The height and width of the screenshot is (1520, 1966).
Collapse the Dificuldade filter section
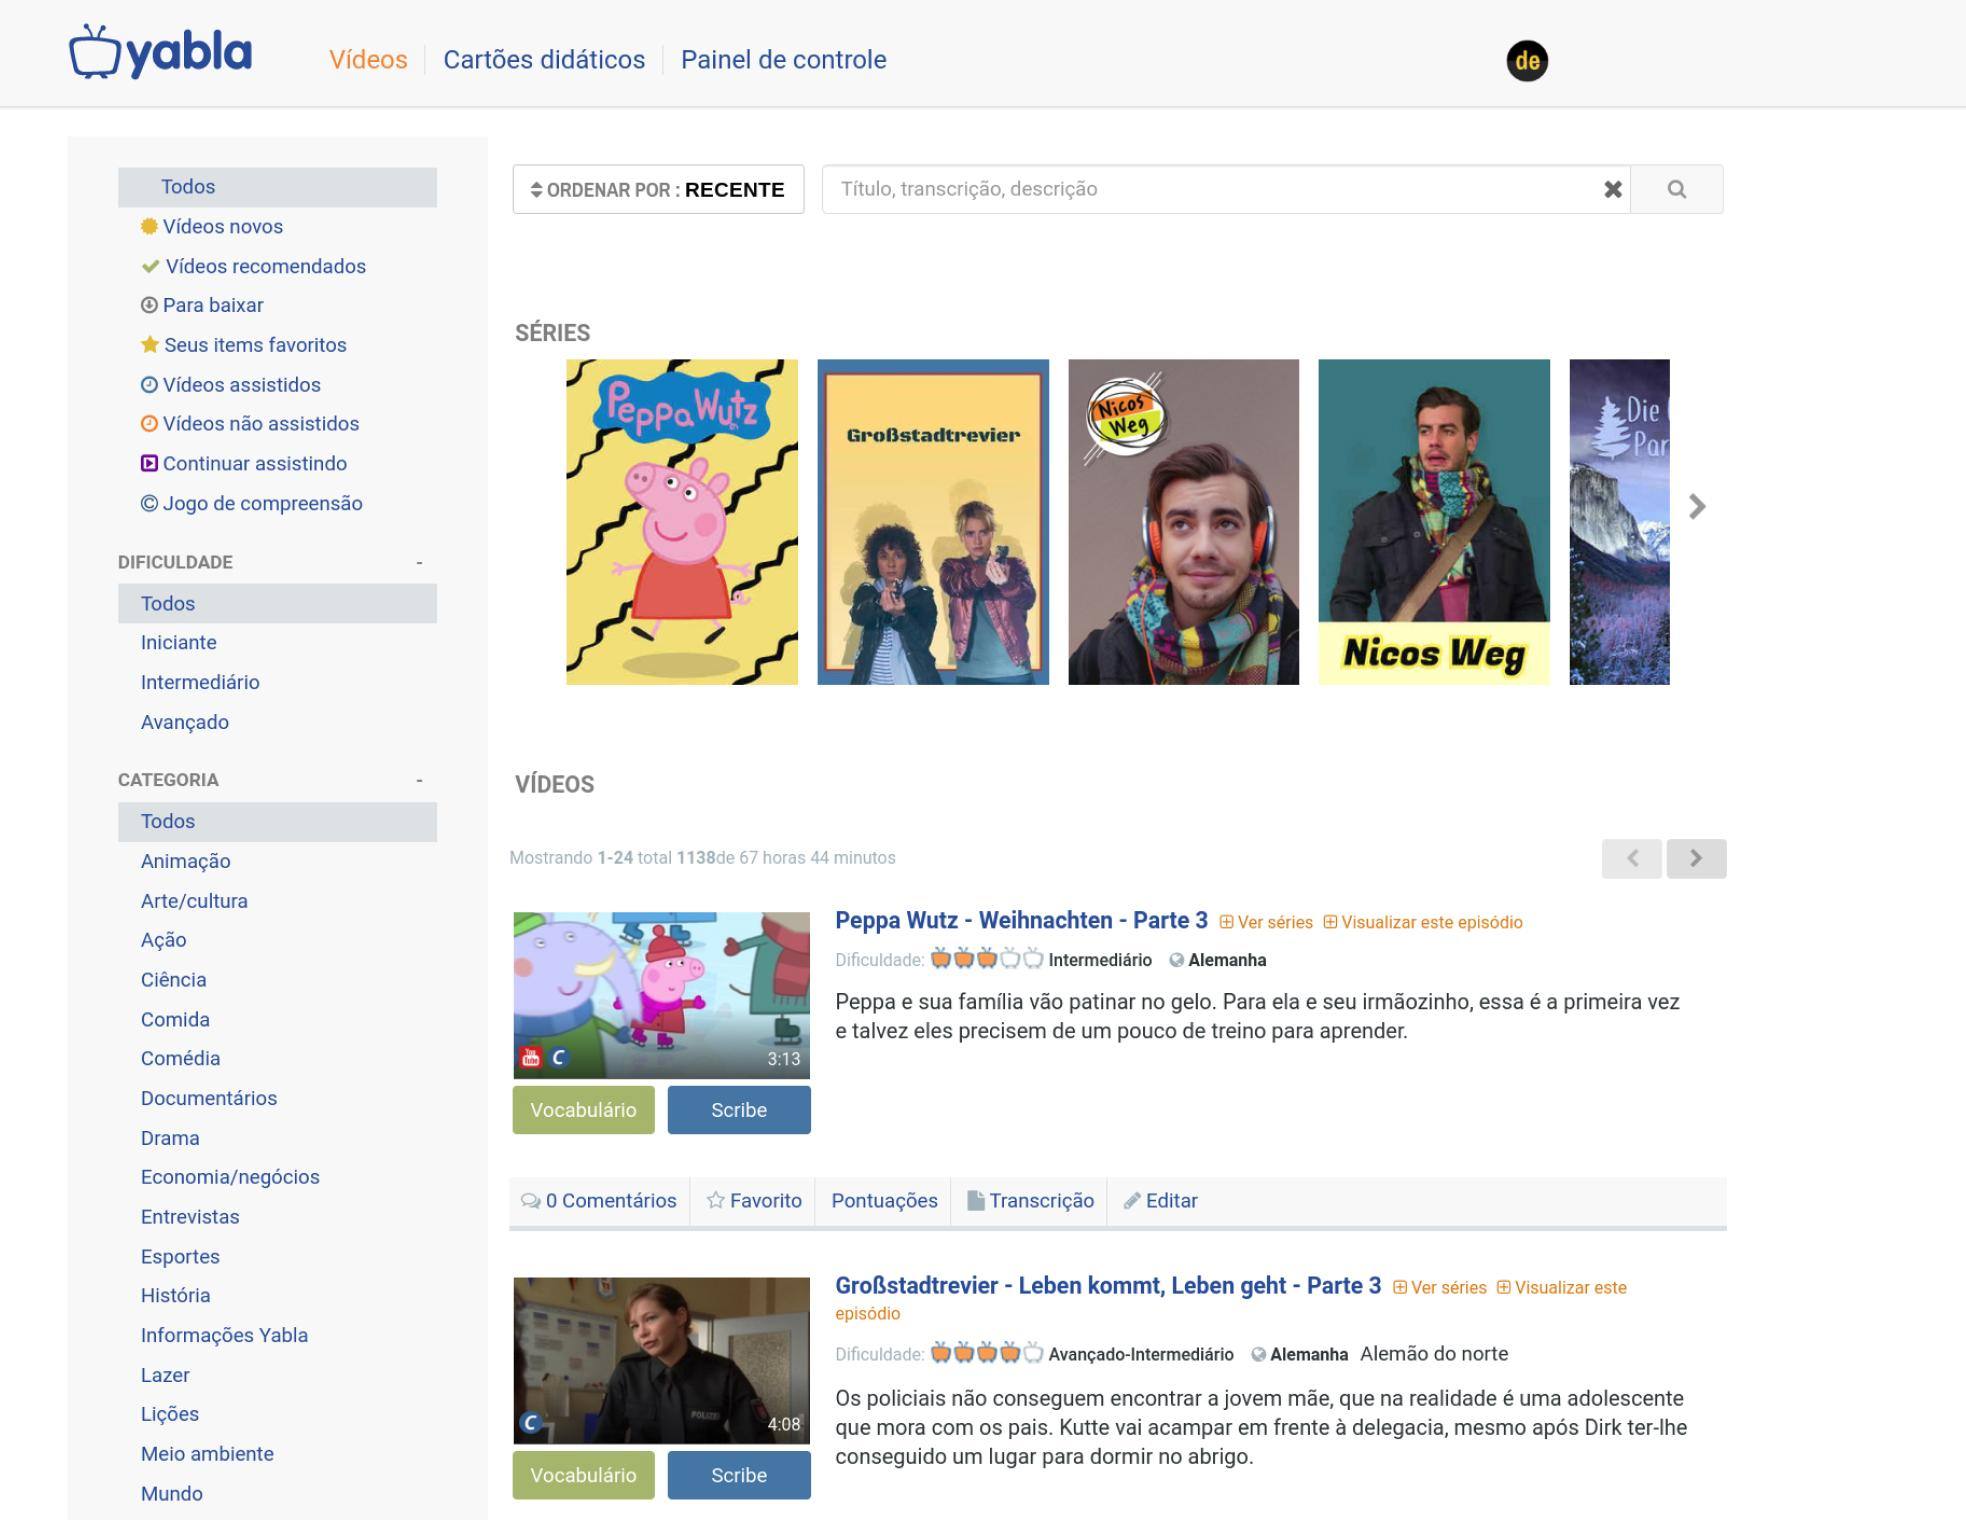point(419,563)
